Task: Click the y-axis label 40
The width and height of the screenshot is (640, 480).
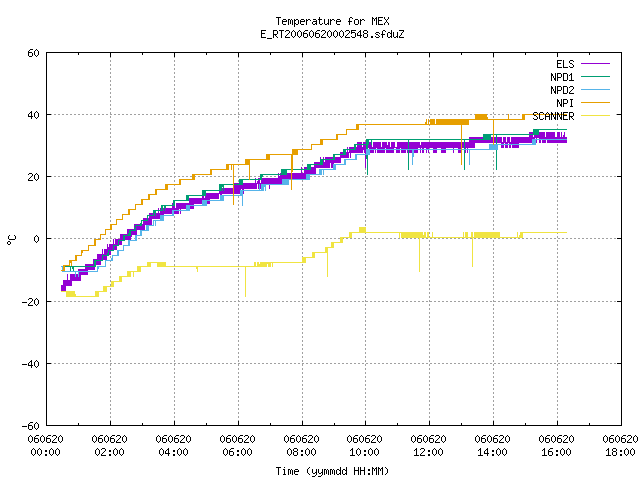Action: click(33, 116)
